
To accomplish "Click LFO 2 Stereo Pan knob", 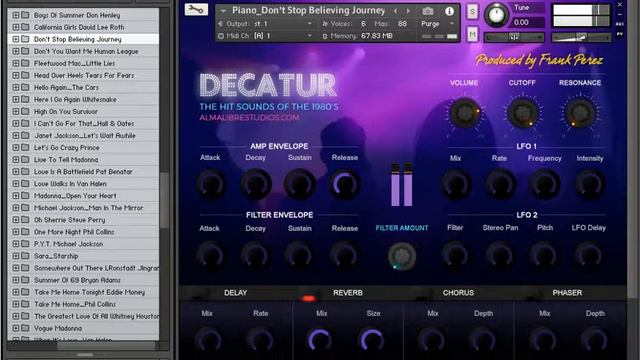I will pos(500,256).
